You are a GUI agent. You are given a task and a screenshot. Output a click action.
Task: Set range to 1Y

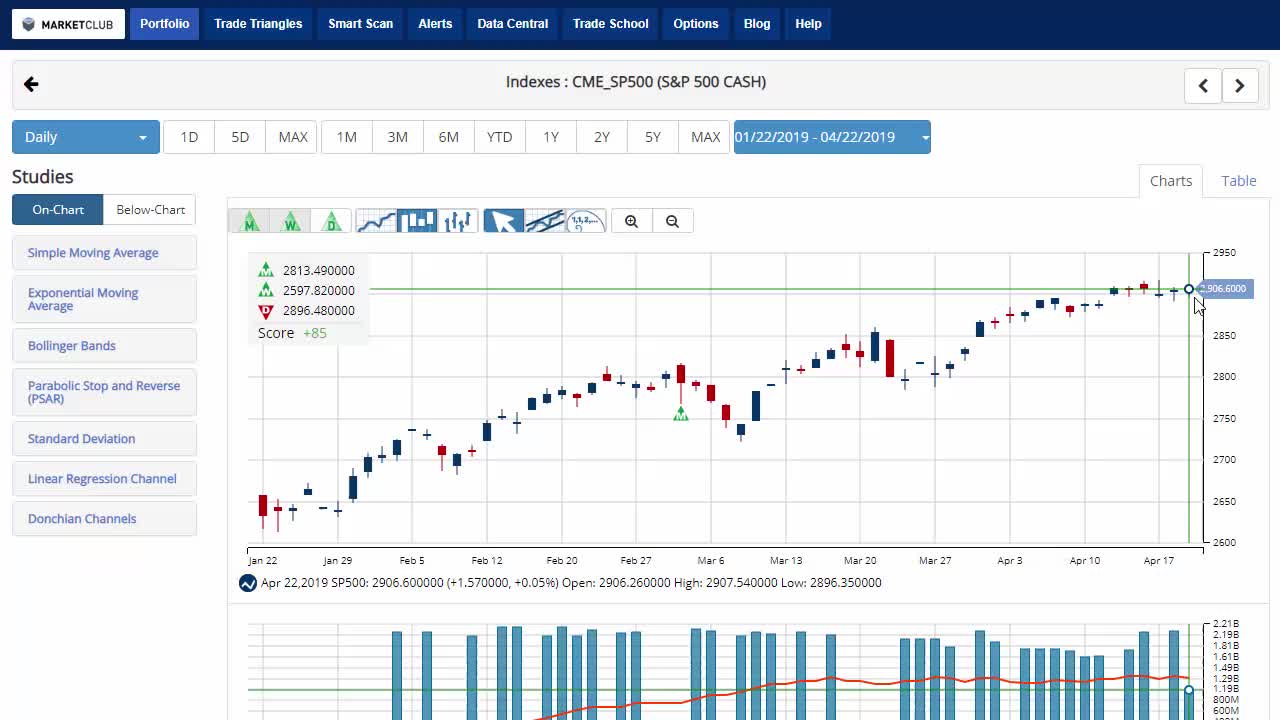(551, 137)
